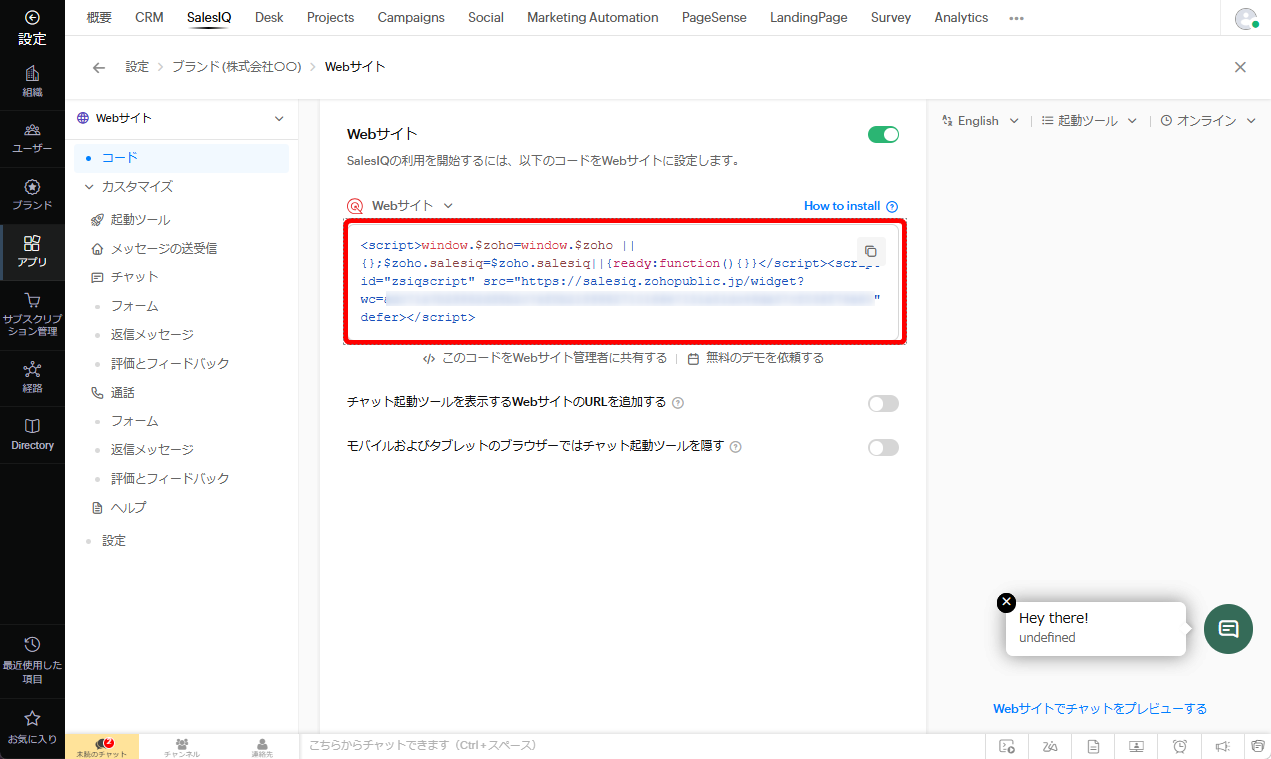
Task: Dismiss the Hey there! chat bubble
Action: [x=1006, y=602]
